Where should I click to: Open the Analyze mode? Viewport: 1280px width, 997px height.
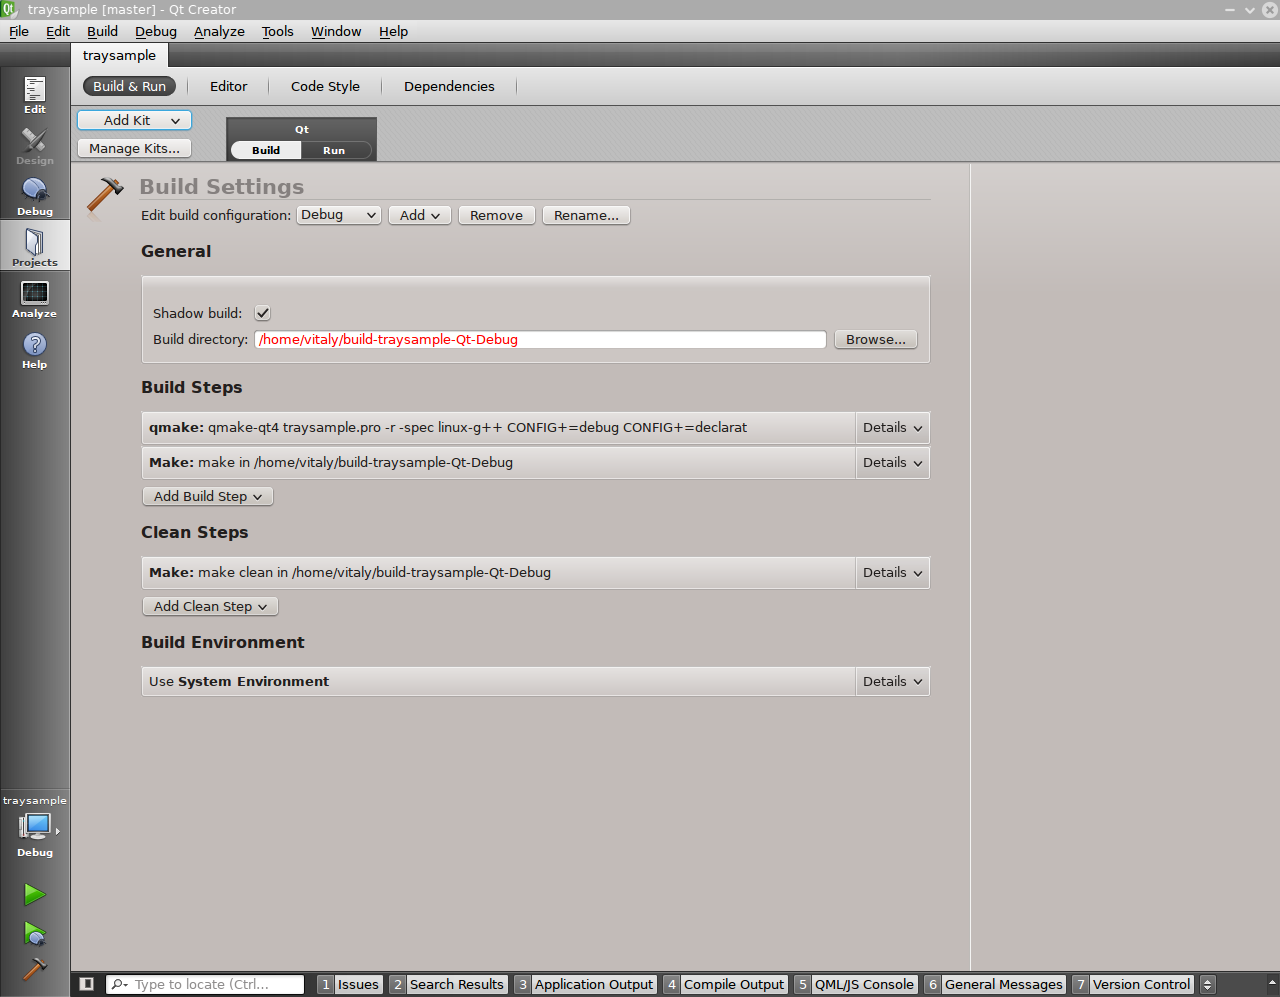[35, 298]
